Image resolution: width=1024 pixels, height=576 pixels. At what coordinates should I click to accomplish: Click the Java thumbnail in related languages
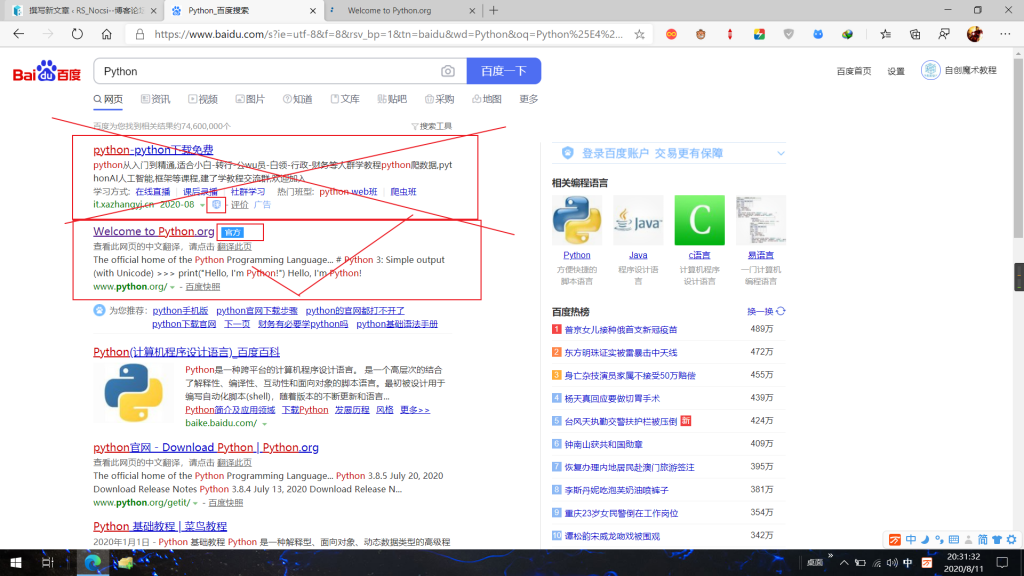638,220
